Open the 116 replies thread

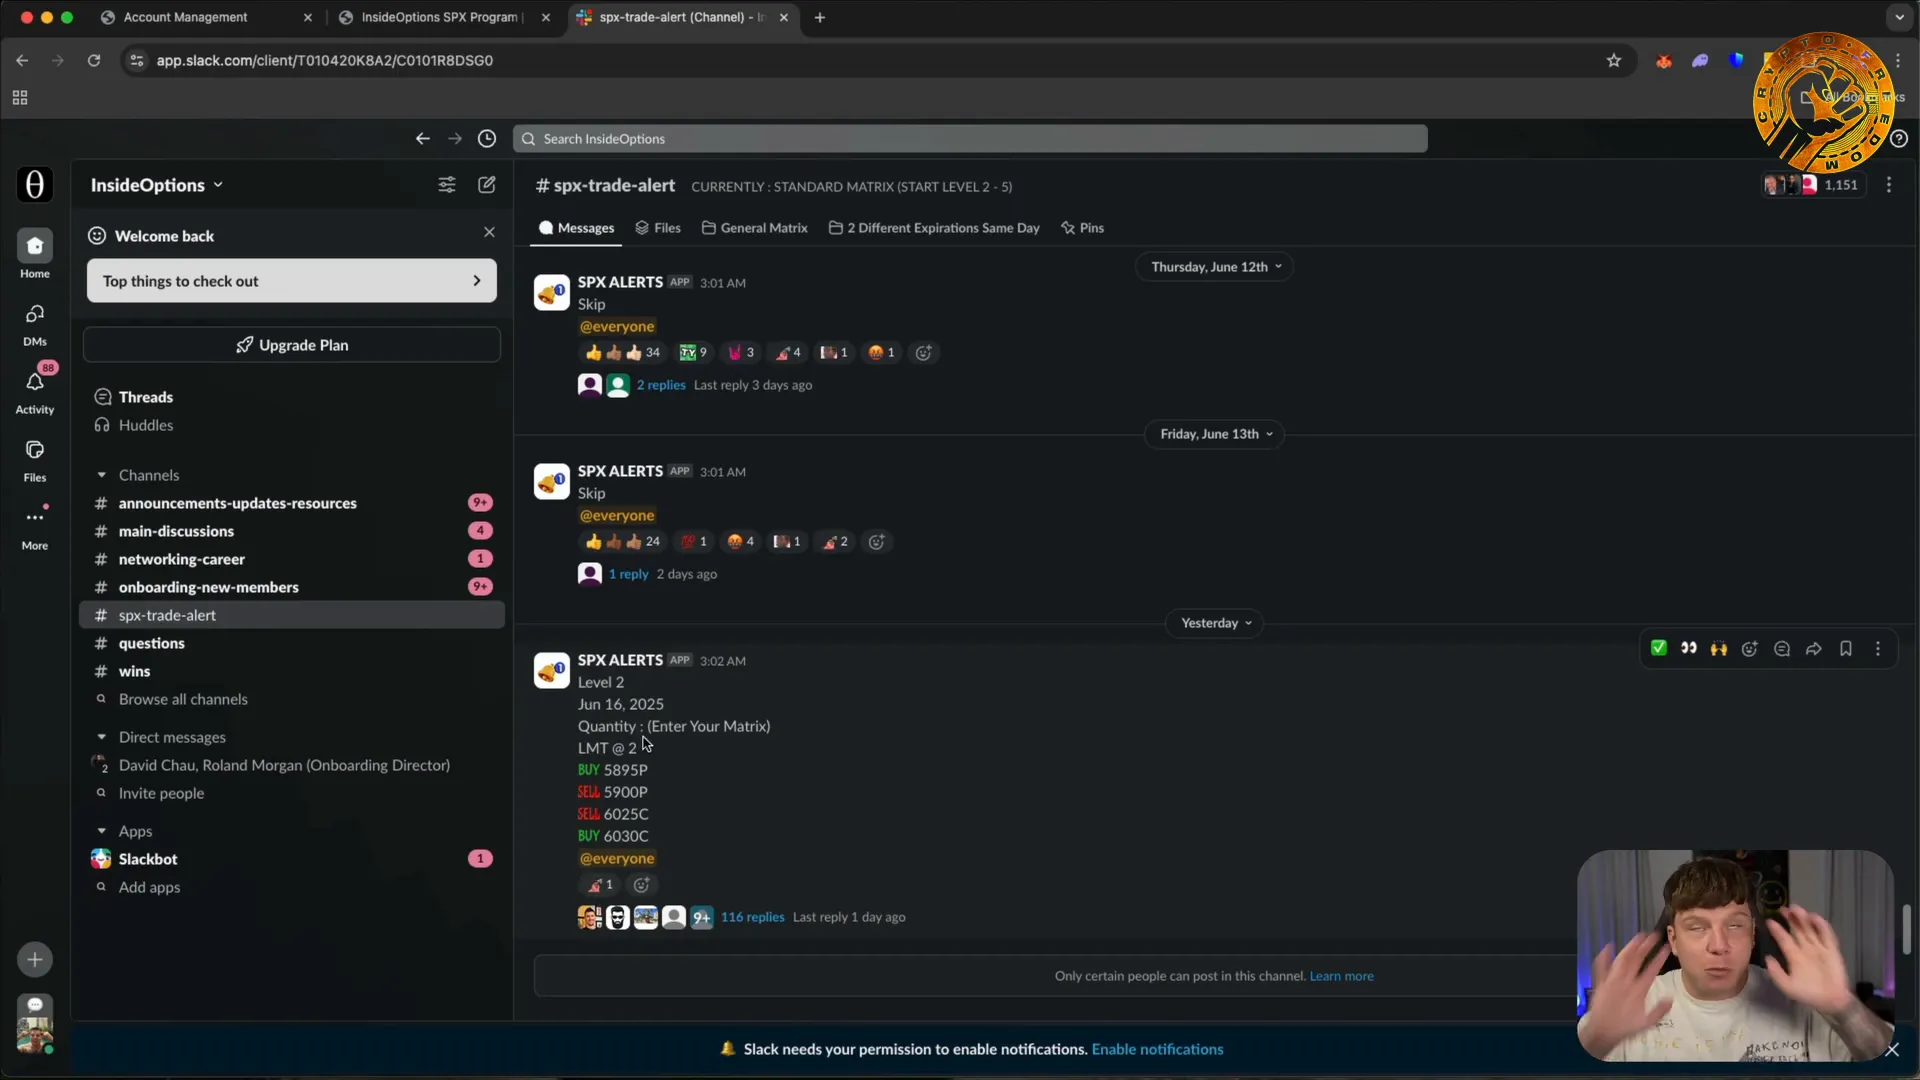click(x=752, y=917)
